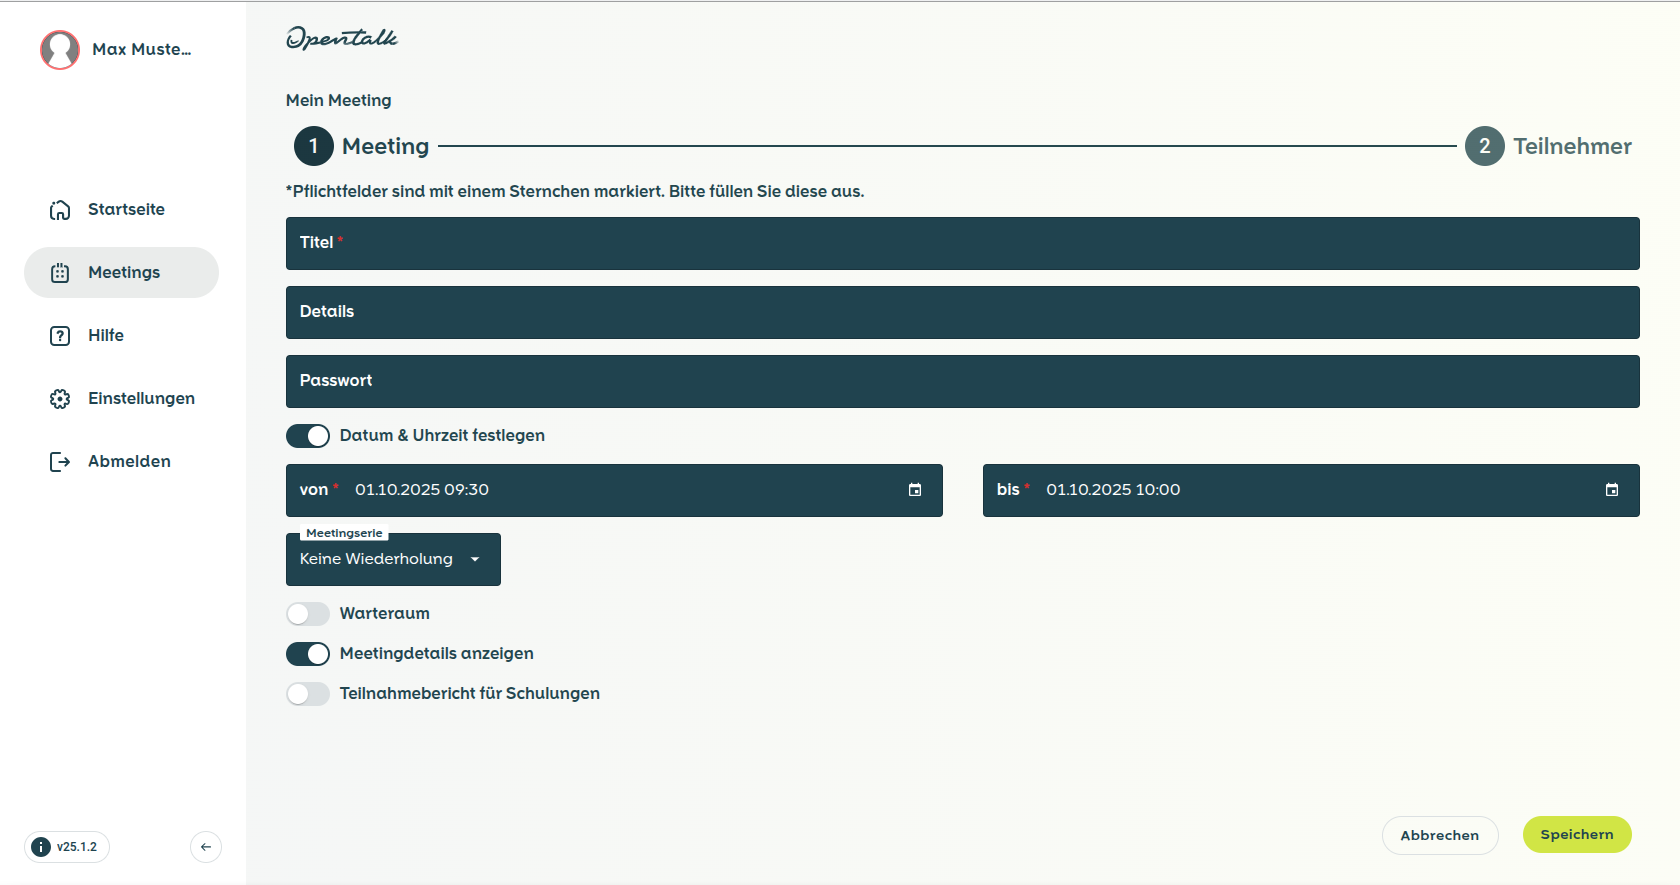Click the Einstellungen gear icon
The height and width of the screenshot is (885, 1680).
tap(60, 399)
